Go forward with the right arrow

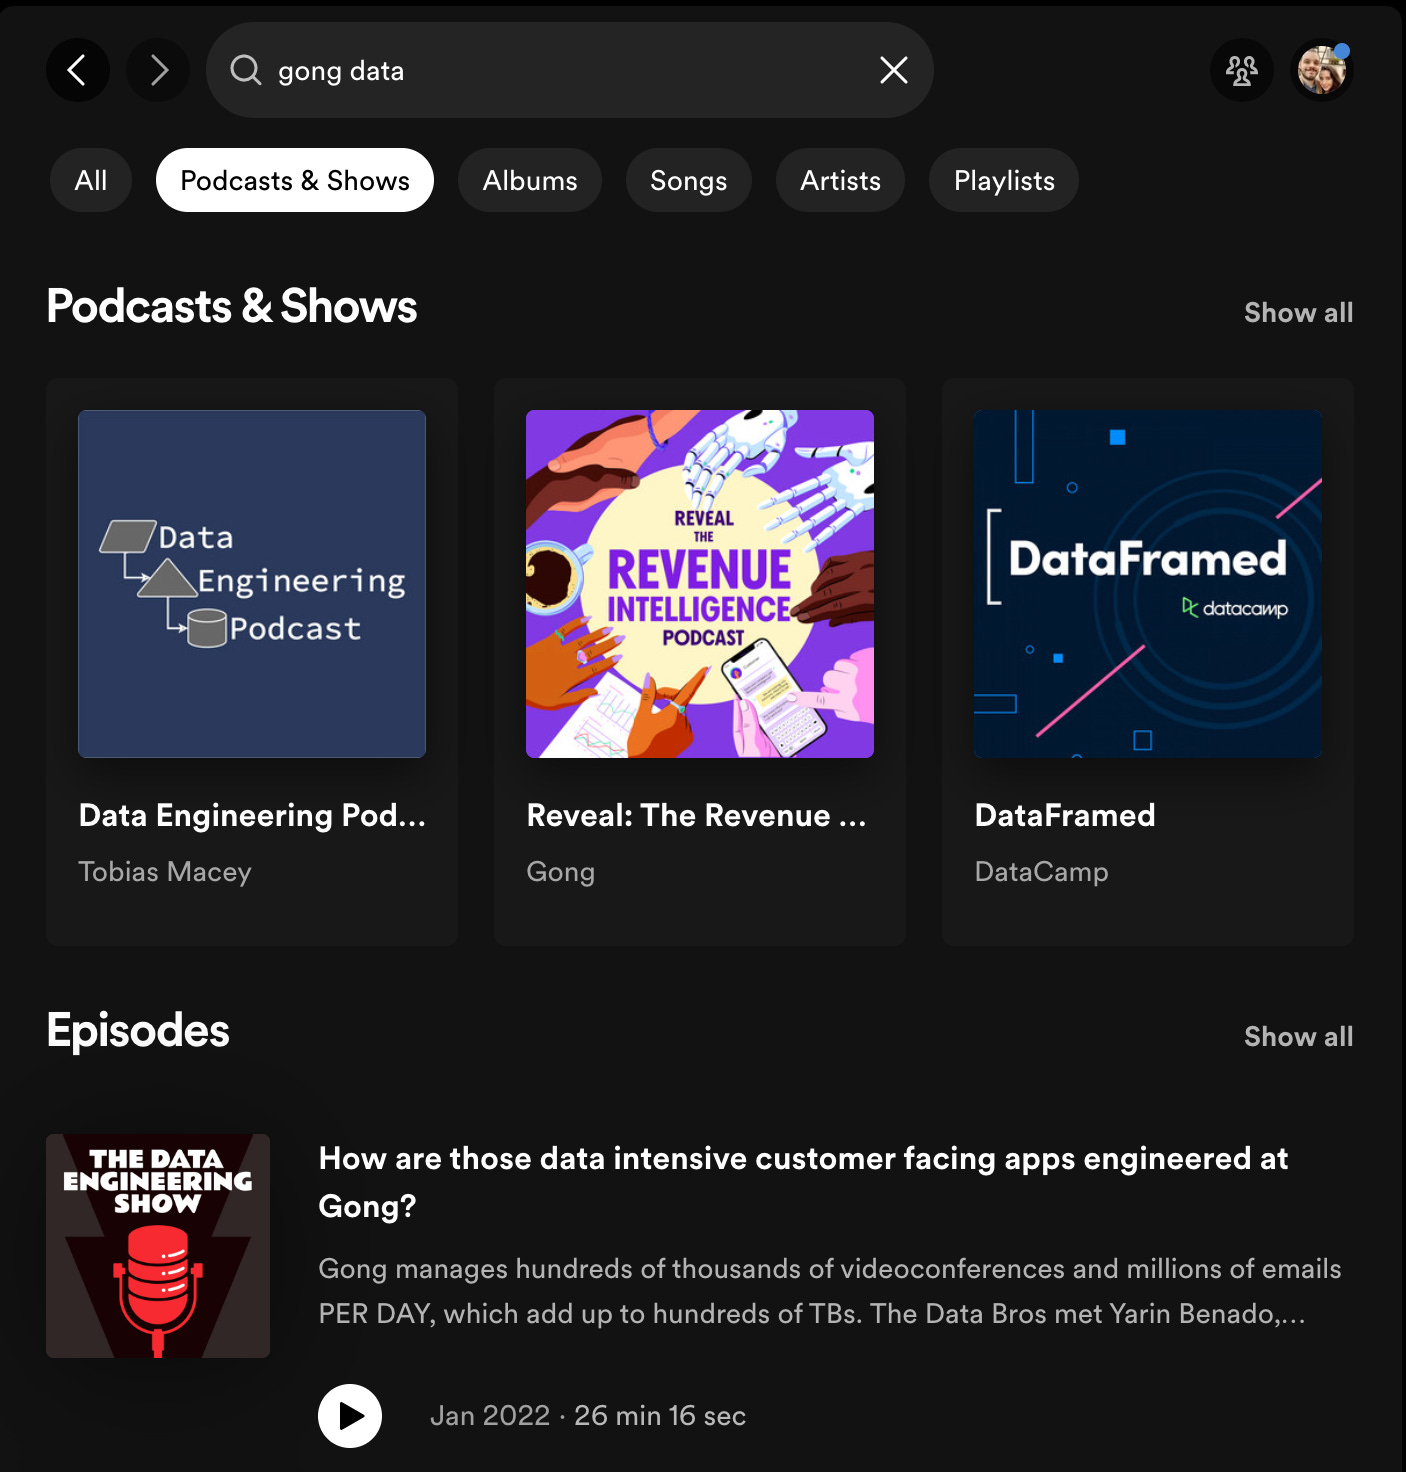(158, 70)
